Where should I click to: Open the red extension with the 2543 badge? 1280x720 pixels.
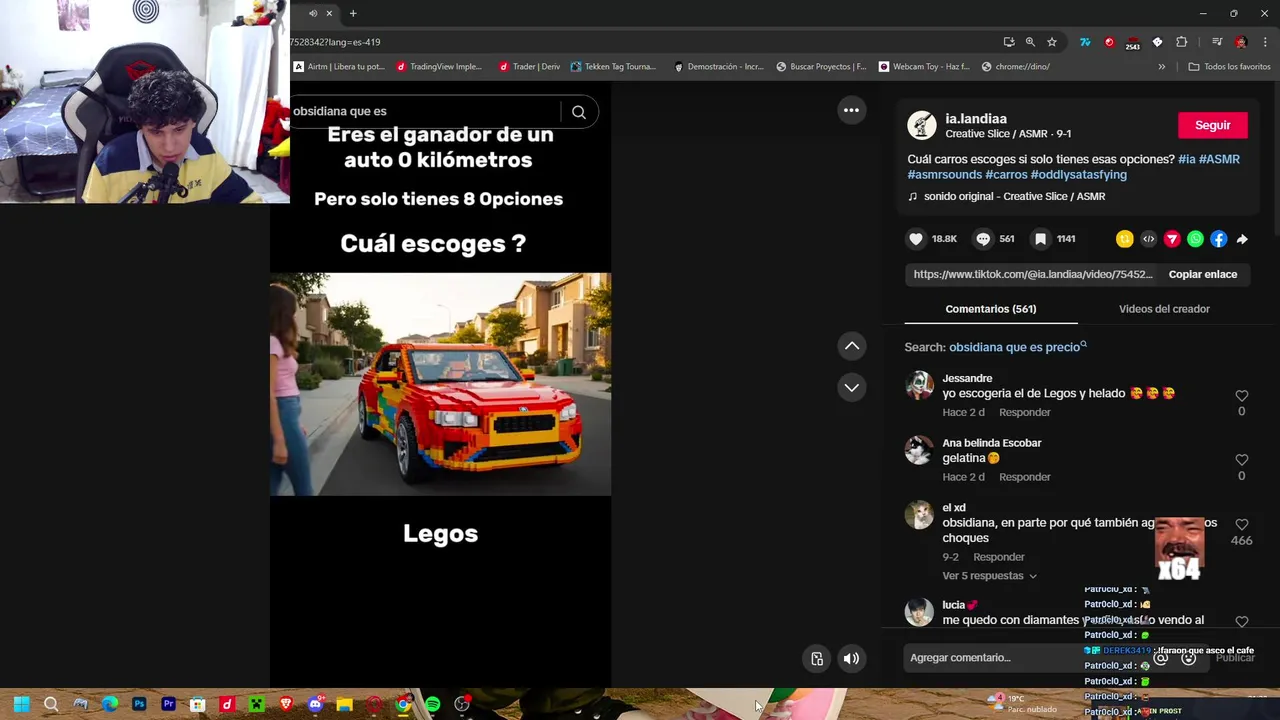click(x=1133, y=42)
